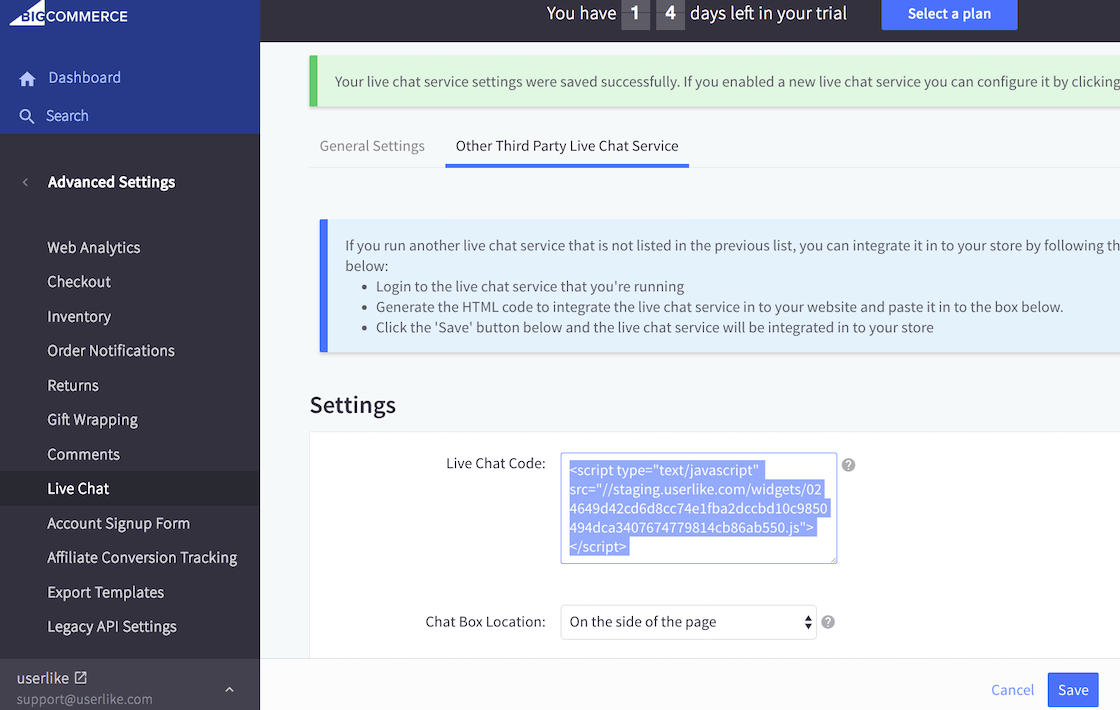Image resolution: width=1120 pixels, height=710 pixels.
Task: Click inside the Live Chat Code textarea
Action: click(698, 508)
